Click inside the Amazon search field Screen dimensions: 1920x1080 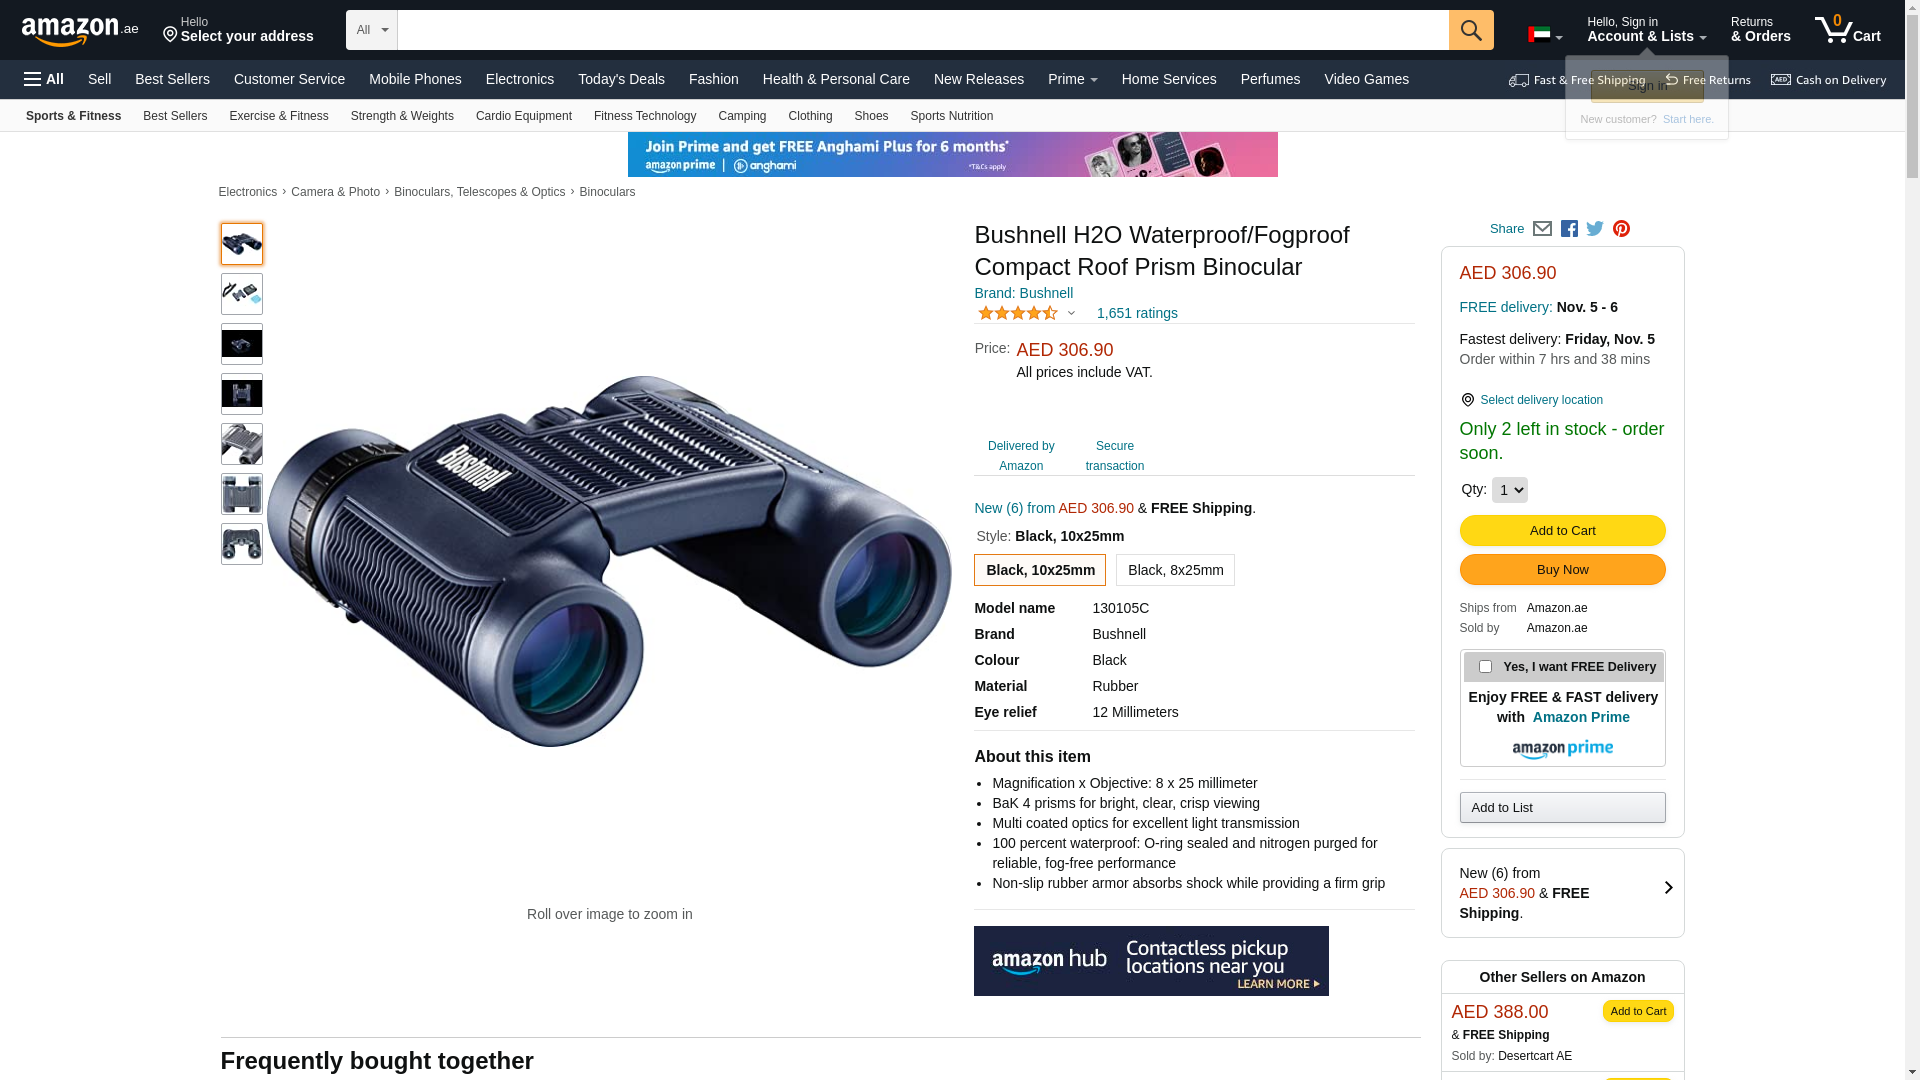923,30
